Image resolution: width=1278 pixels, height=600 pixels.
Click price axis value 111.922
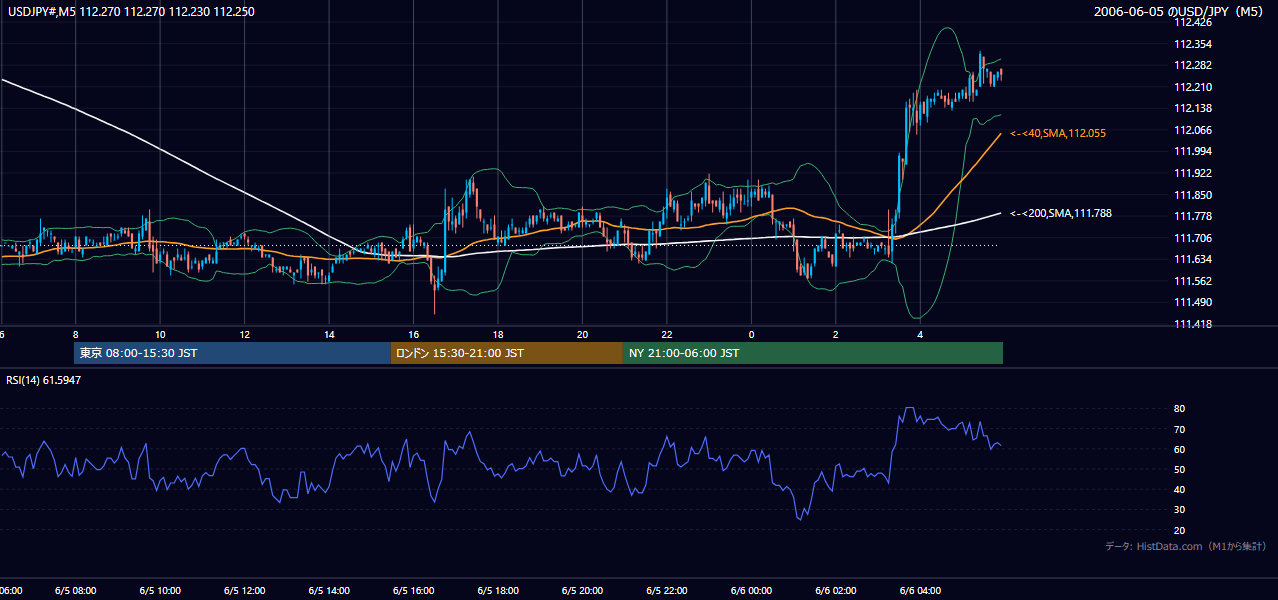point(1192,173)
